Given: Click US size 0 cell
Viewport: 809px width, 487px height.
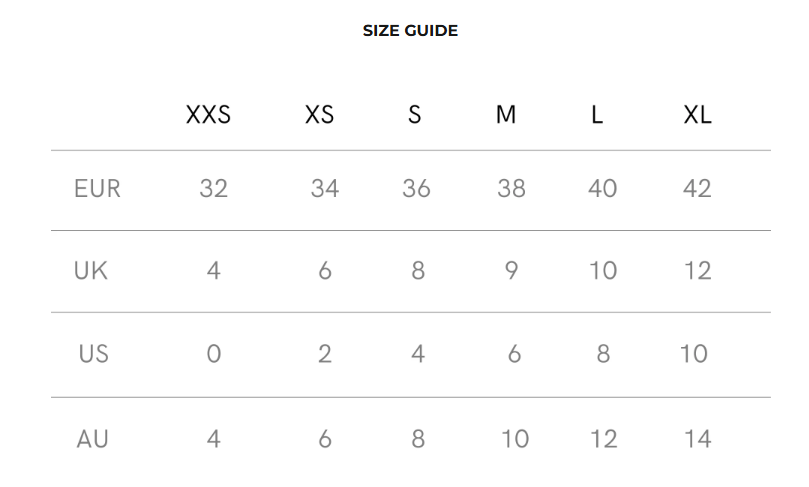Looking at the screenshot, I should pos(214,354).
